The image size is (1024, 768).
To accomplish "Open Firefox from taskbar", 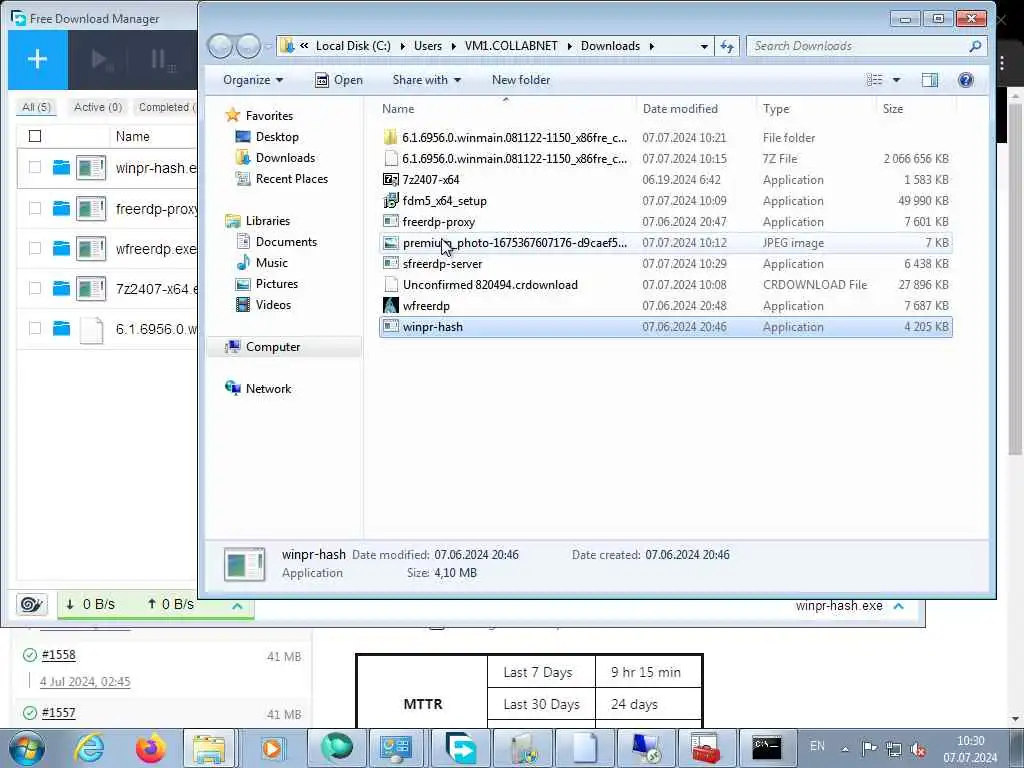I will (150, 748).
